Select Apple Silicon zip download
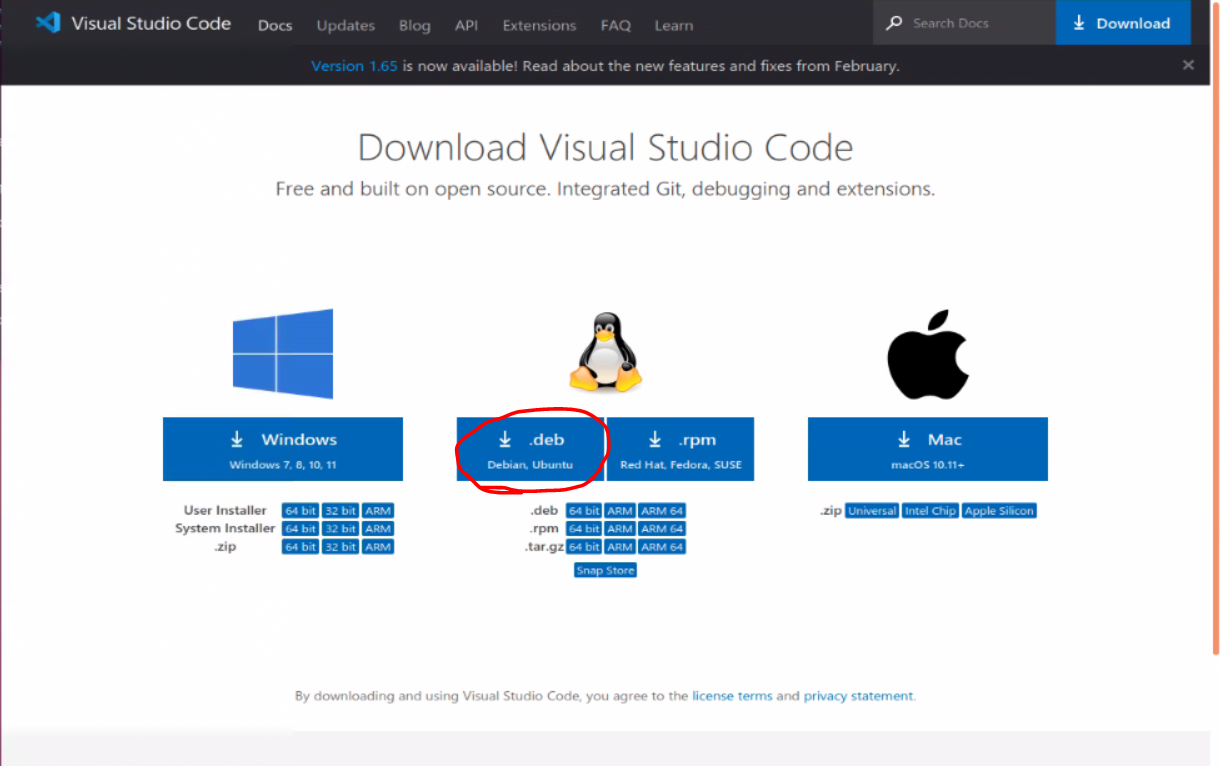The image size is (1220, 766). click(x=999, y=511)
